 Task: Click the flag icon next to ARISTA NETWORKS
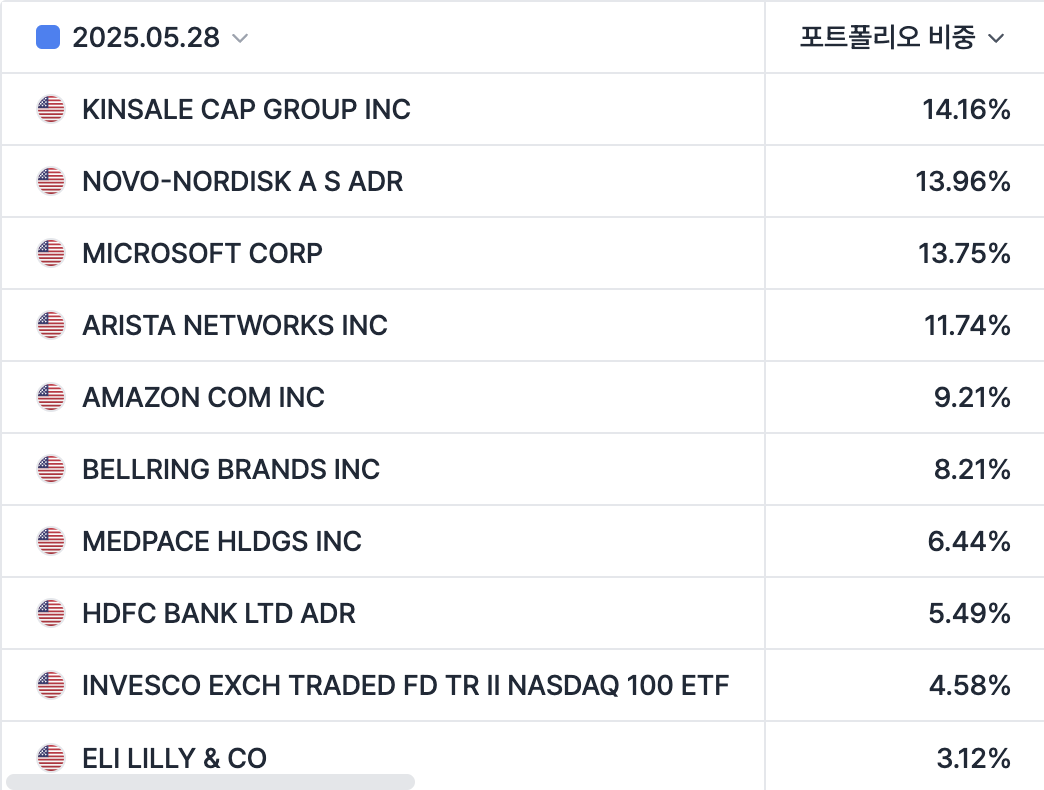[51, 325]
